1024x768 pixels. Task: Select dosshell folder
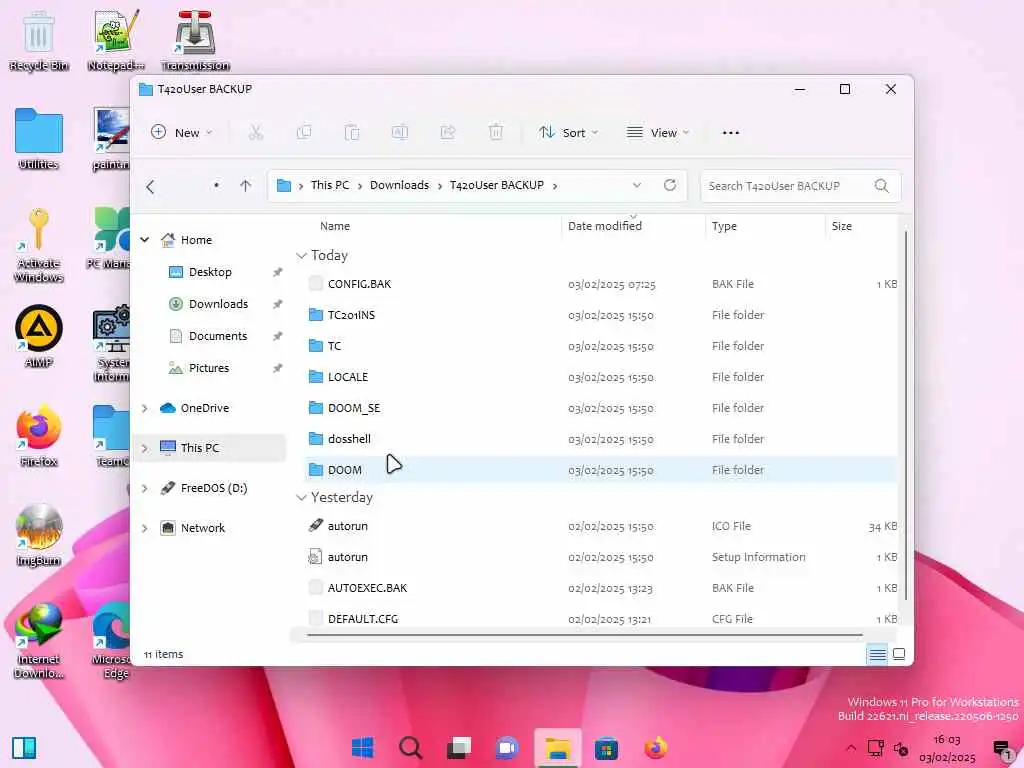coord(601,439)
